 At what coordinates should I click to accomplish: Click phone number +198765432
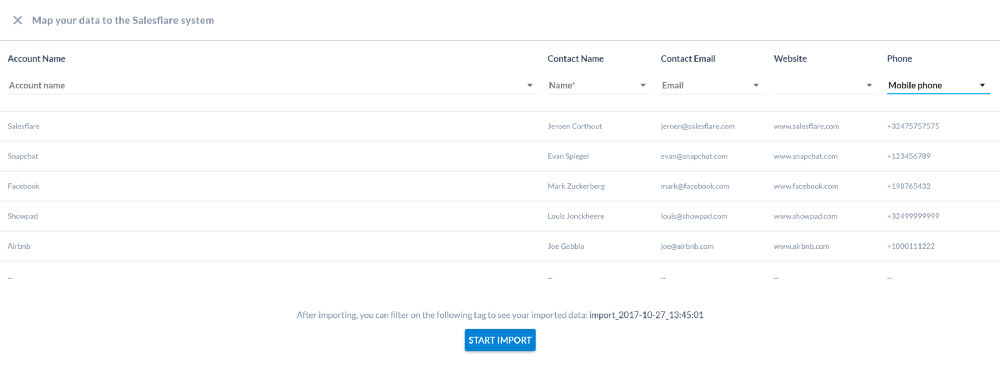point(909,186)
